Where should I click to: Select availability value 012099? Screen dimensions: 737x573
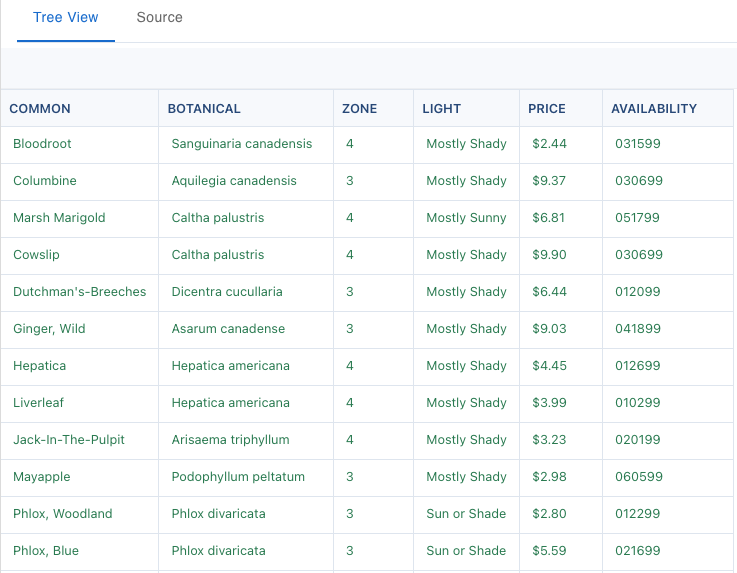coord(668,292)
